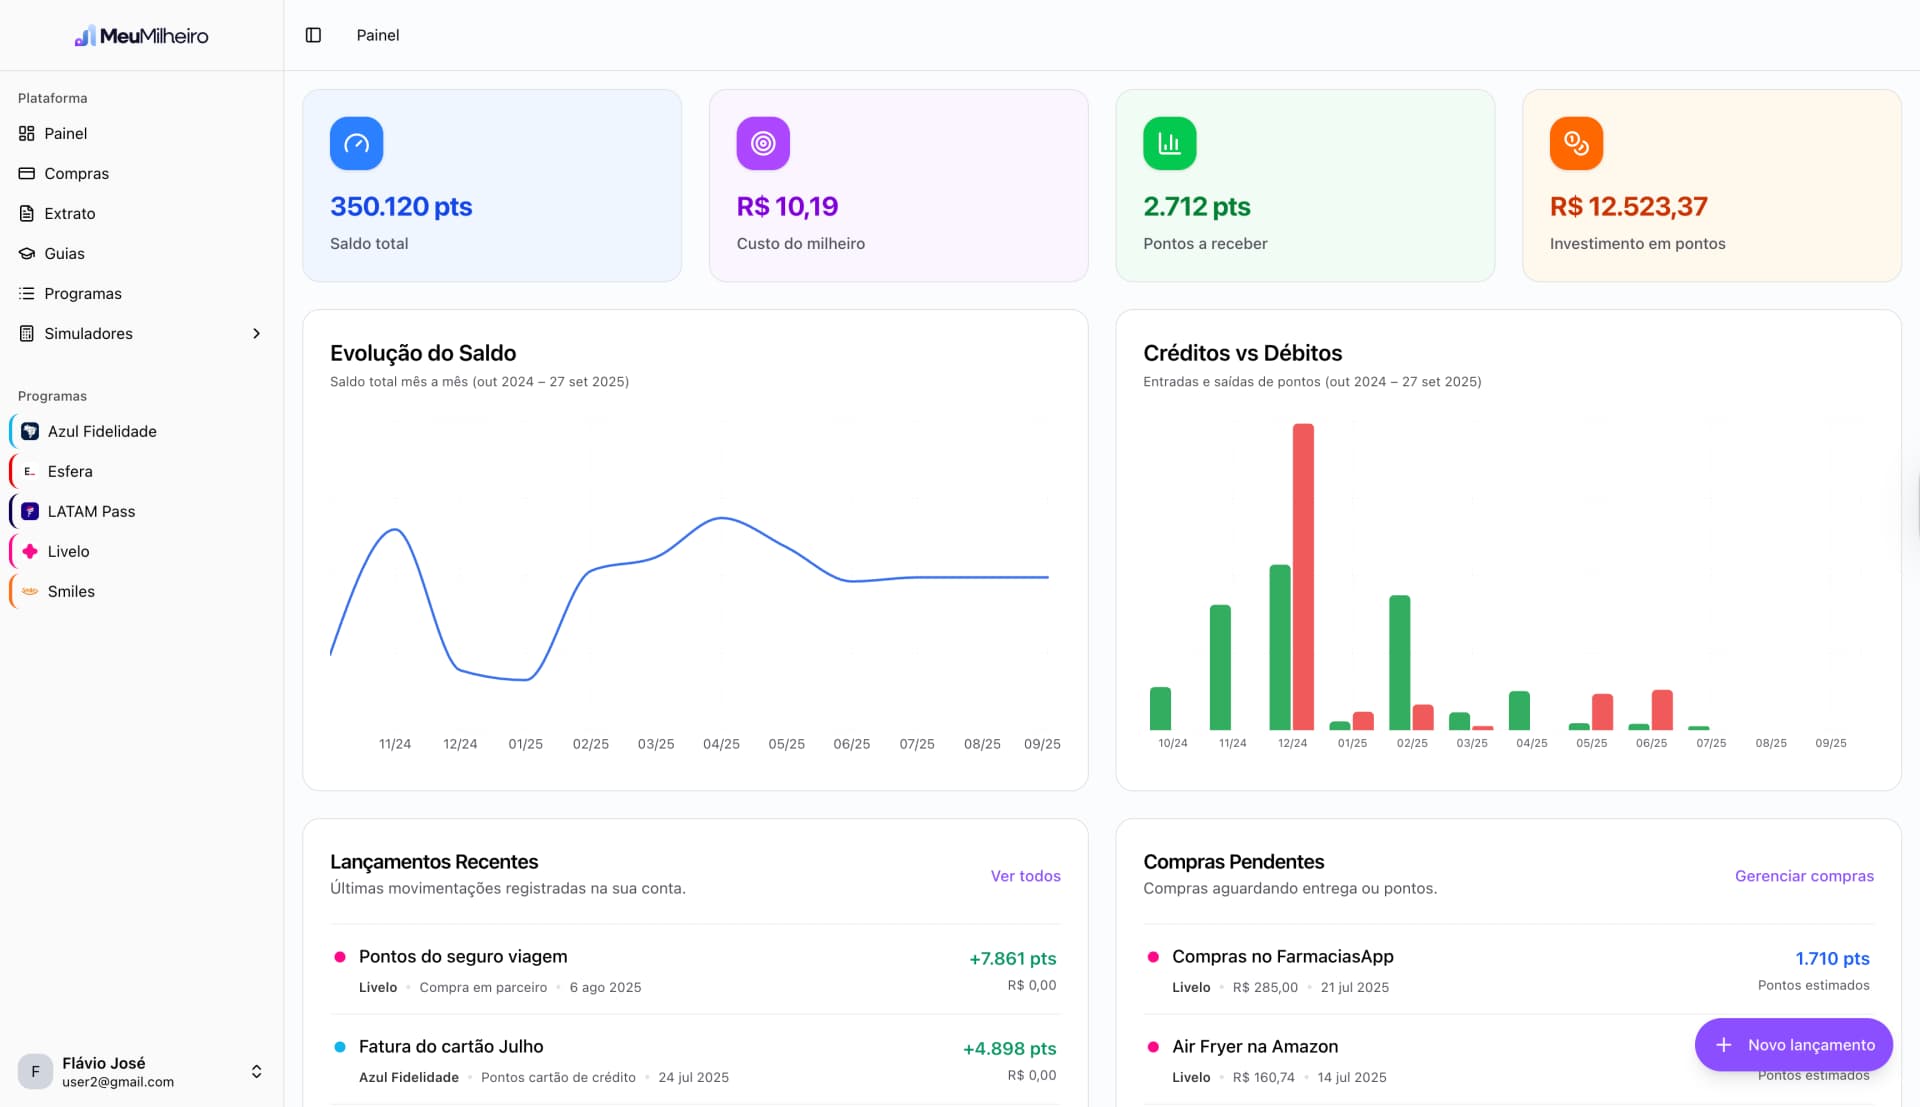Click the green bar chart icon on Pontos a receber
Image resolution: width=1920 pixels, height=1107 pixels.
[x=1169, y=143]
